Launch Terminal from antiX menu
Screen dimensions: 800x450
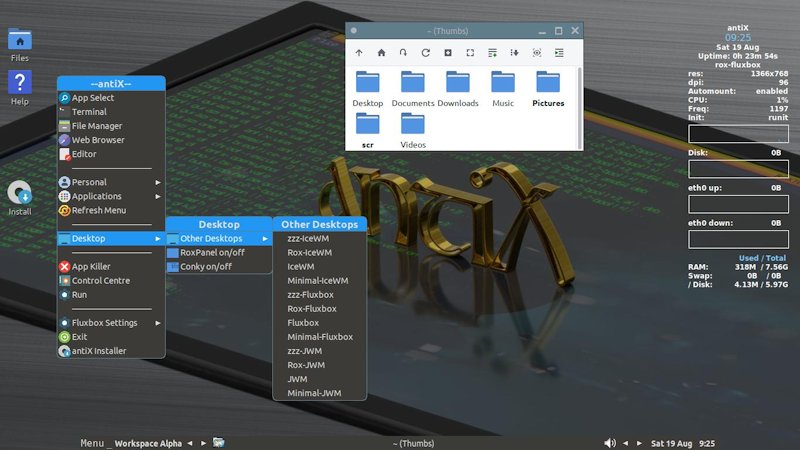point(111,112)
